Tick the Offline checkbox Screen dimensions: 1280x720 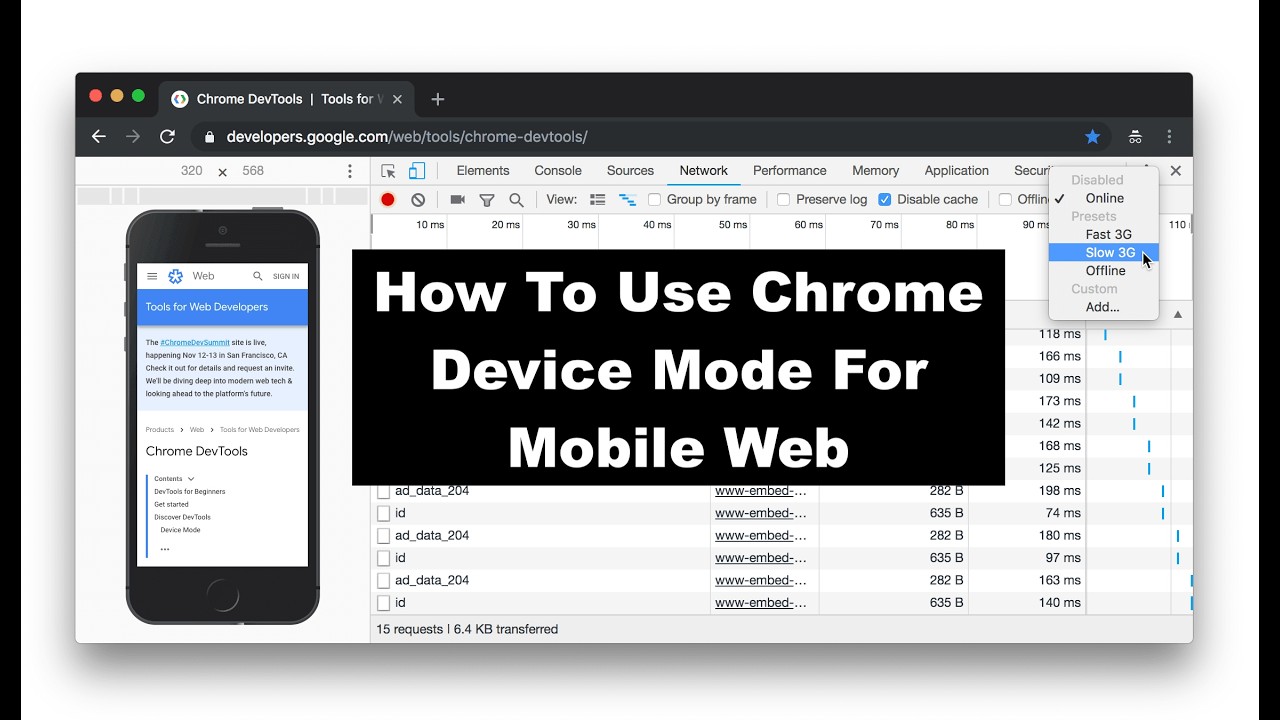click(1006, 200)
